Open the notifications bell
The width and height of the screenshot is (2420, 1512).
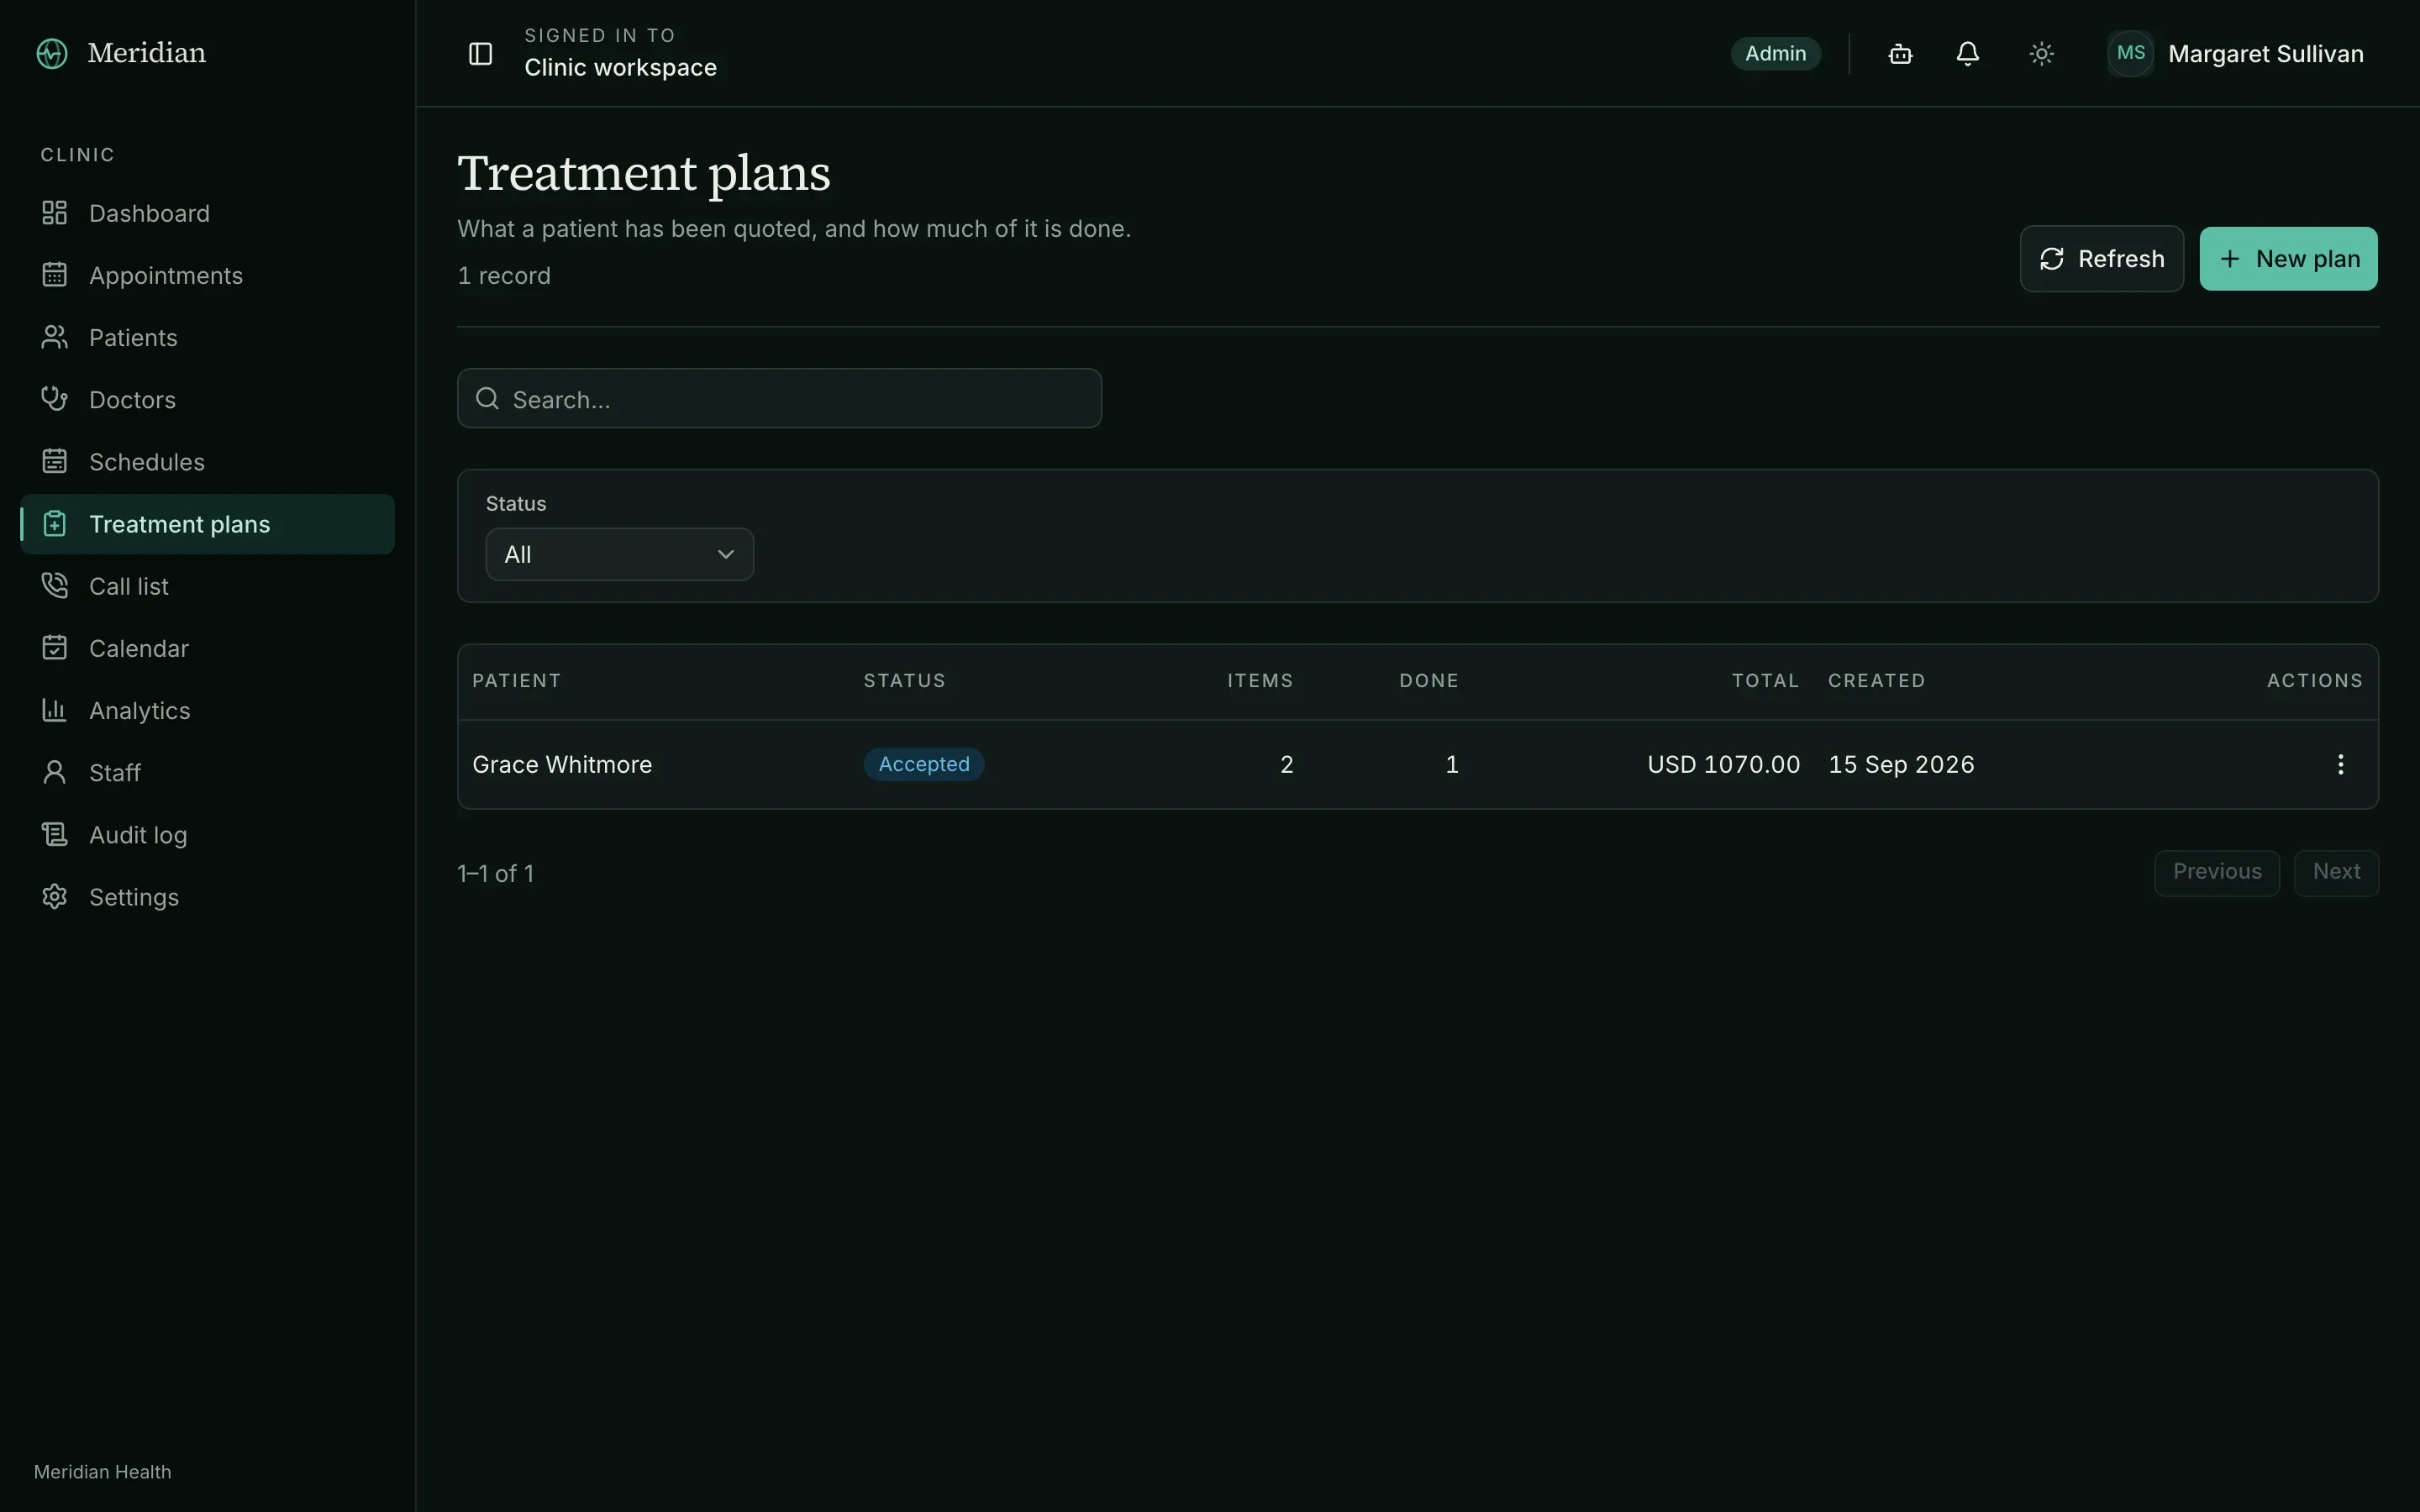pyautogui.click(x=1967, y=53)
